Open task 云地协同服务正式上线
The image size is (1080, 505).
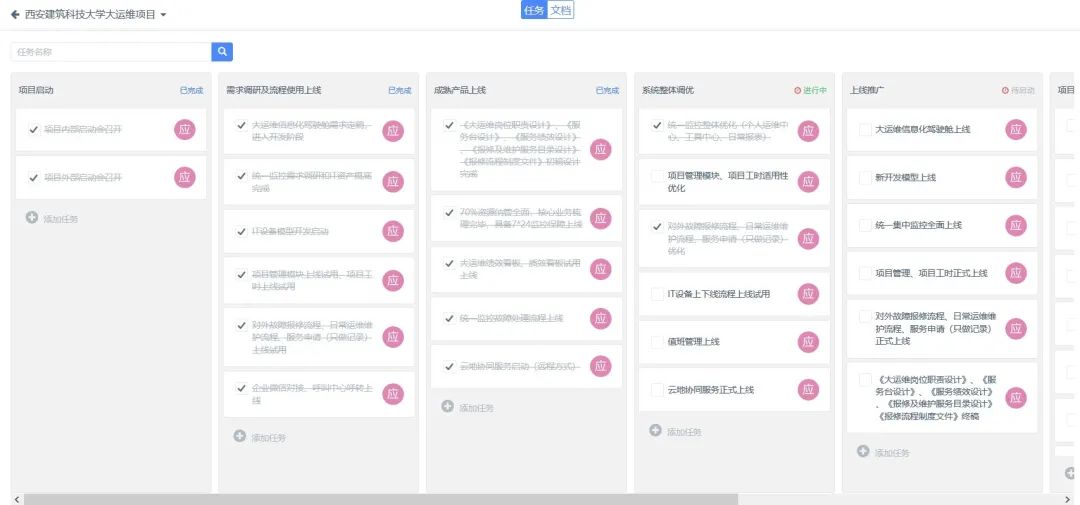[711, 390]
